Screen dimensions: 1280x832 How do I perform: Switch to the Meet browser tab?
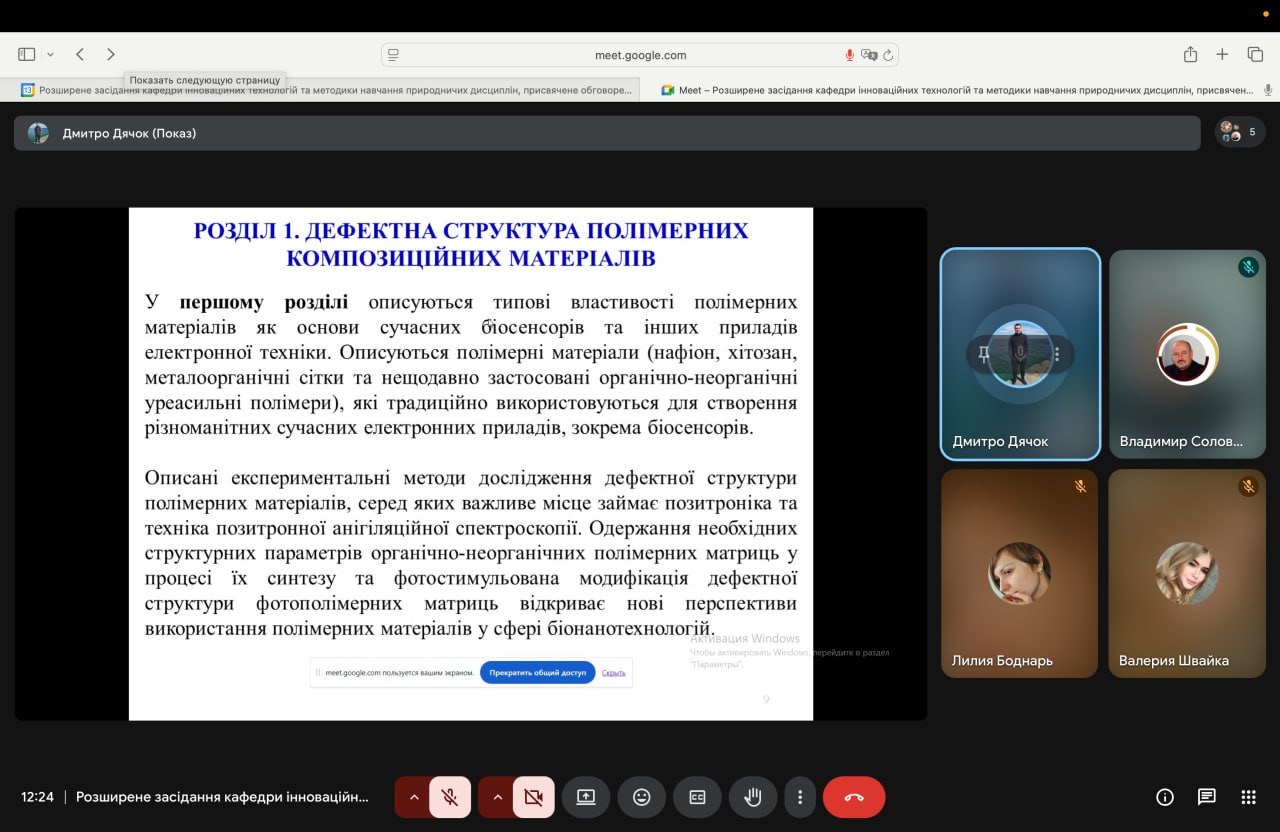[x=958, y=90]
